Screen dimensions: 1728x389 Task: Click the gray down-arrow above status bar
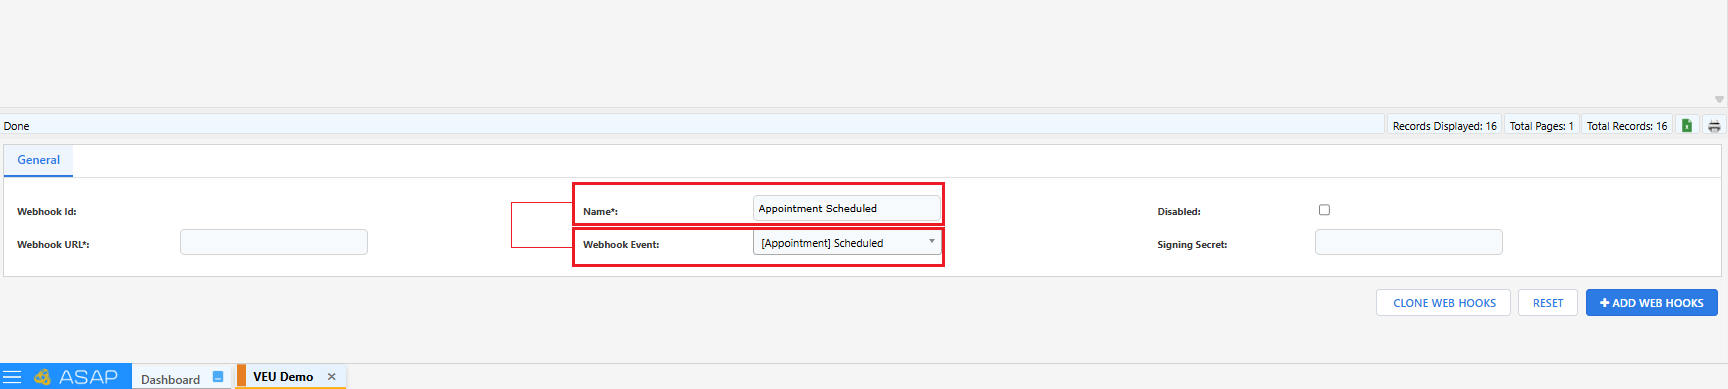[x=1719, y=99]
